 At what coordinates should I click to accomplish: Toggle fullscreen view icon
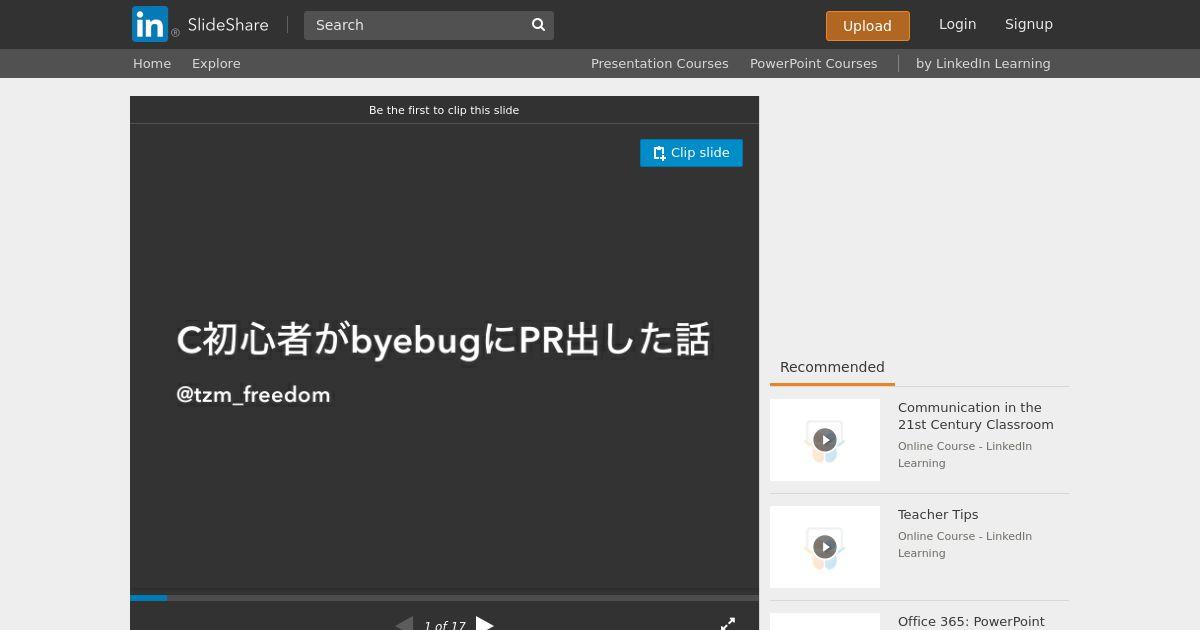(728, 624)
